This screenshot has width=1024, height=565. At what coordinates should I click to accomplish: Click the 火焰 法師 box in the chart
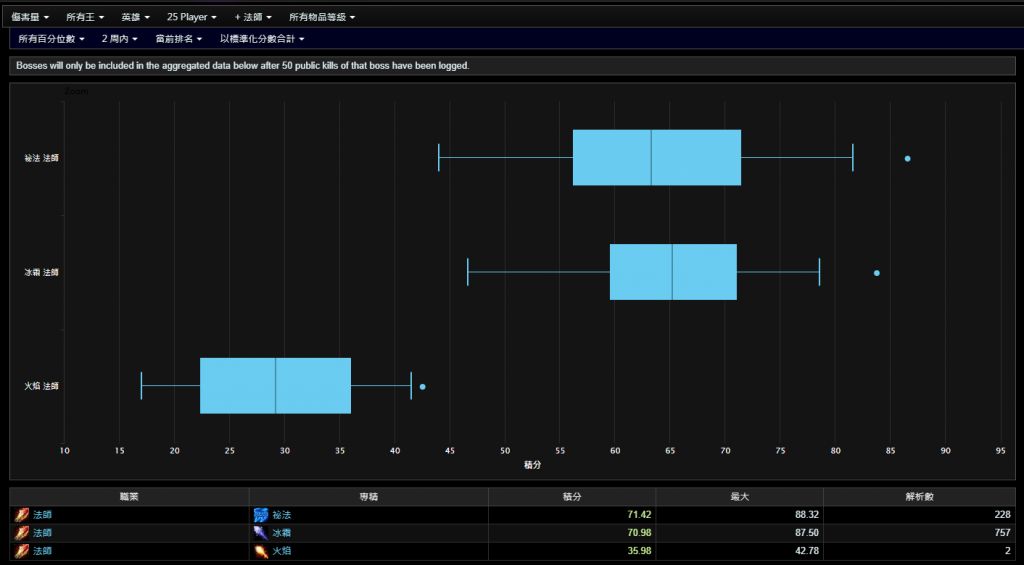(x=275, y=386)
